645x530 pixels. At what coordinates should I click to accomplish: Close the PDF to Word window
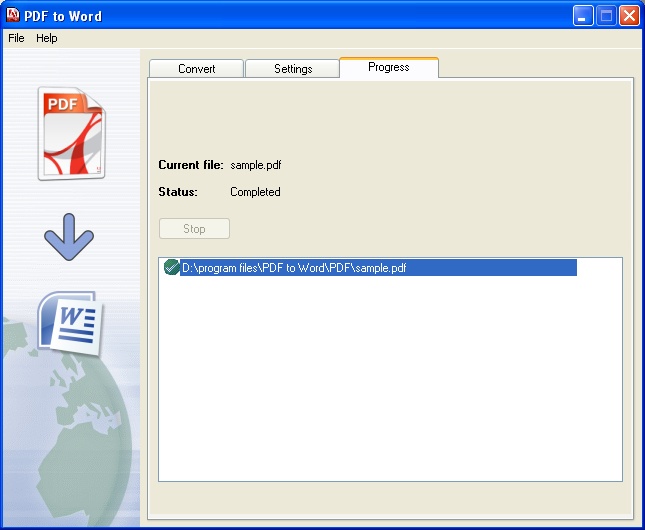[x=629, y=16]
